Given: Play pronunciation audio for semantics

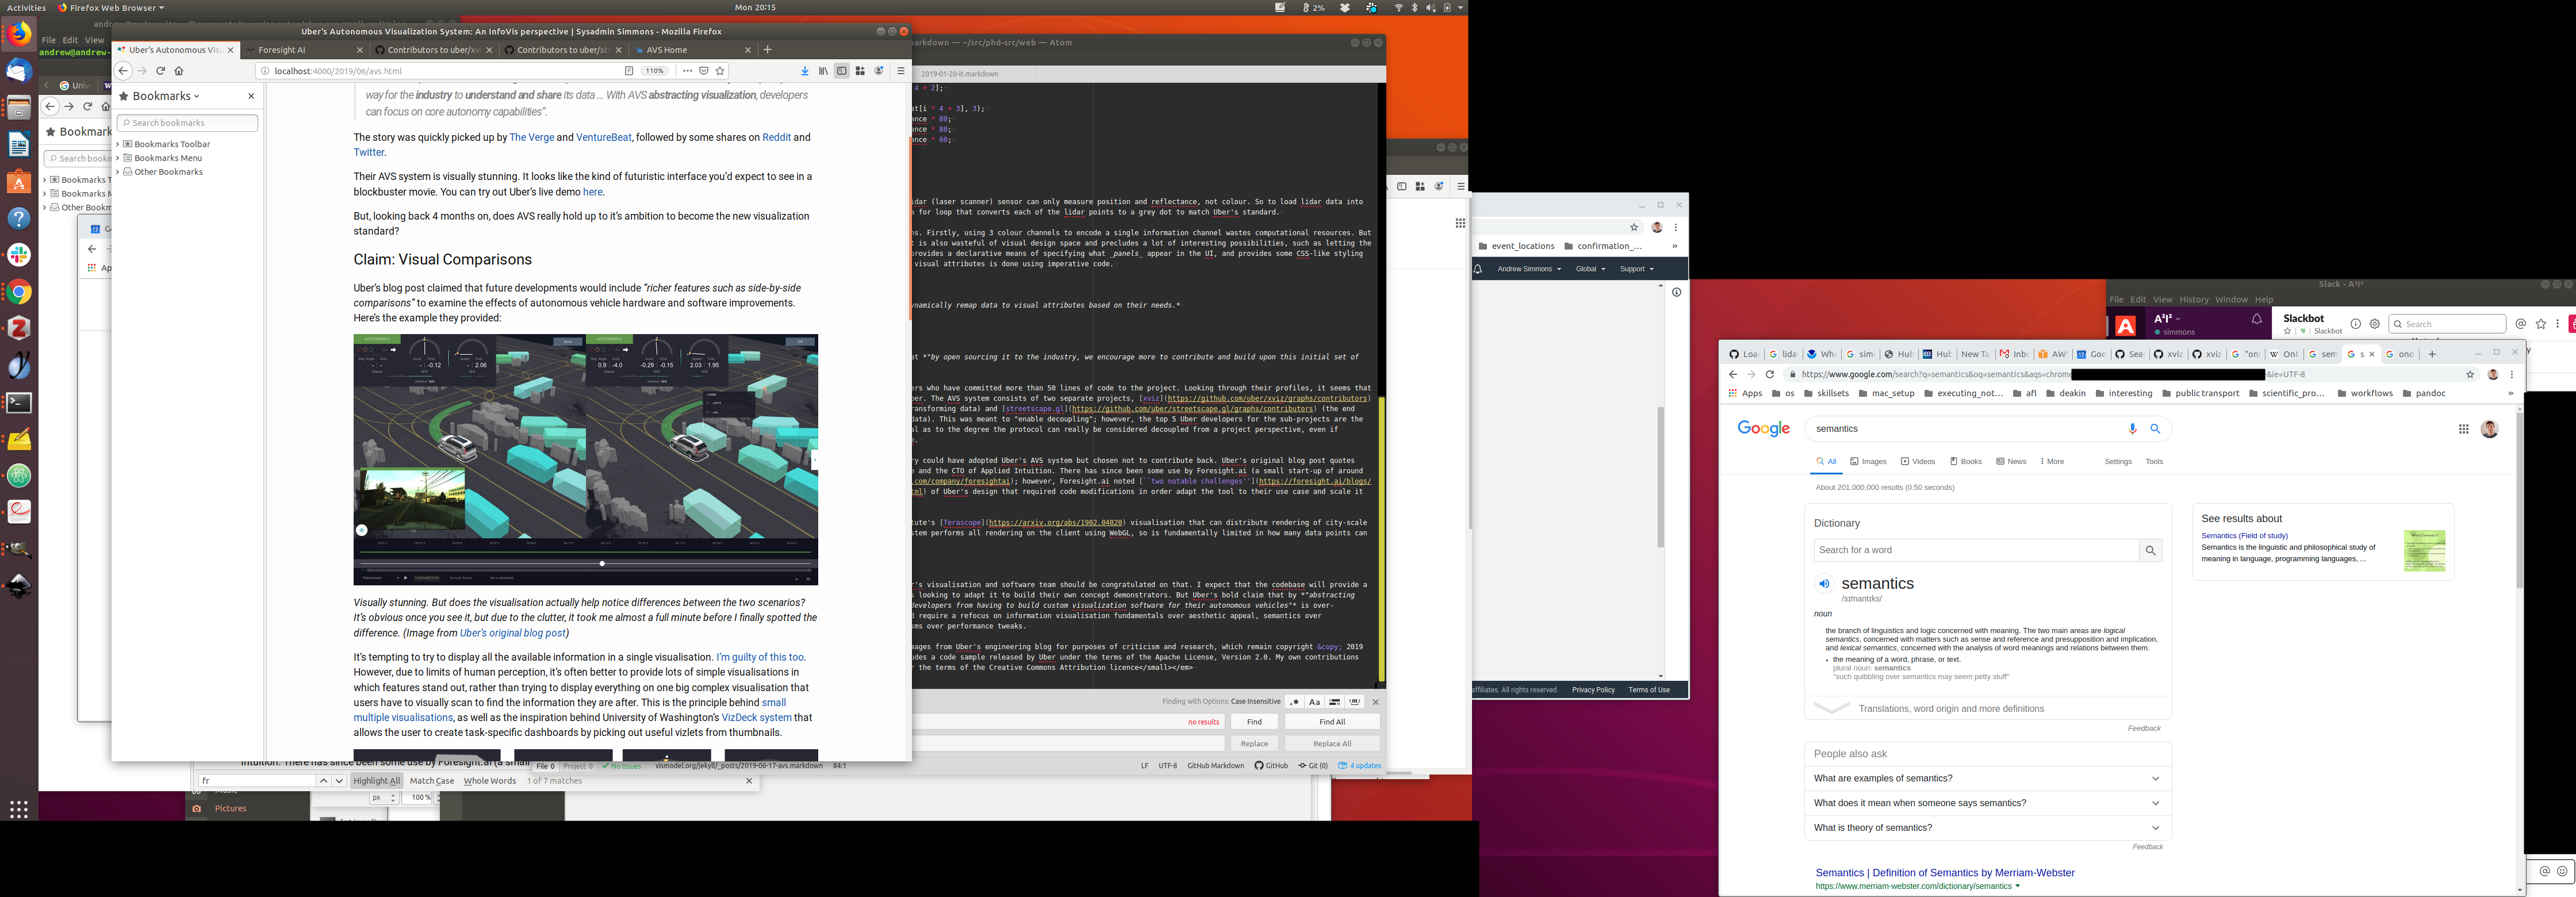Looking at the screenshot, I should 1824,584.
